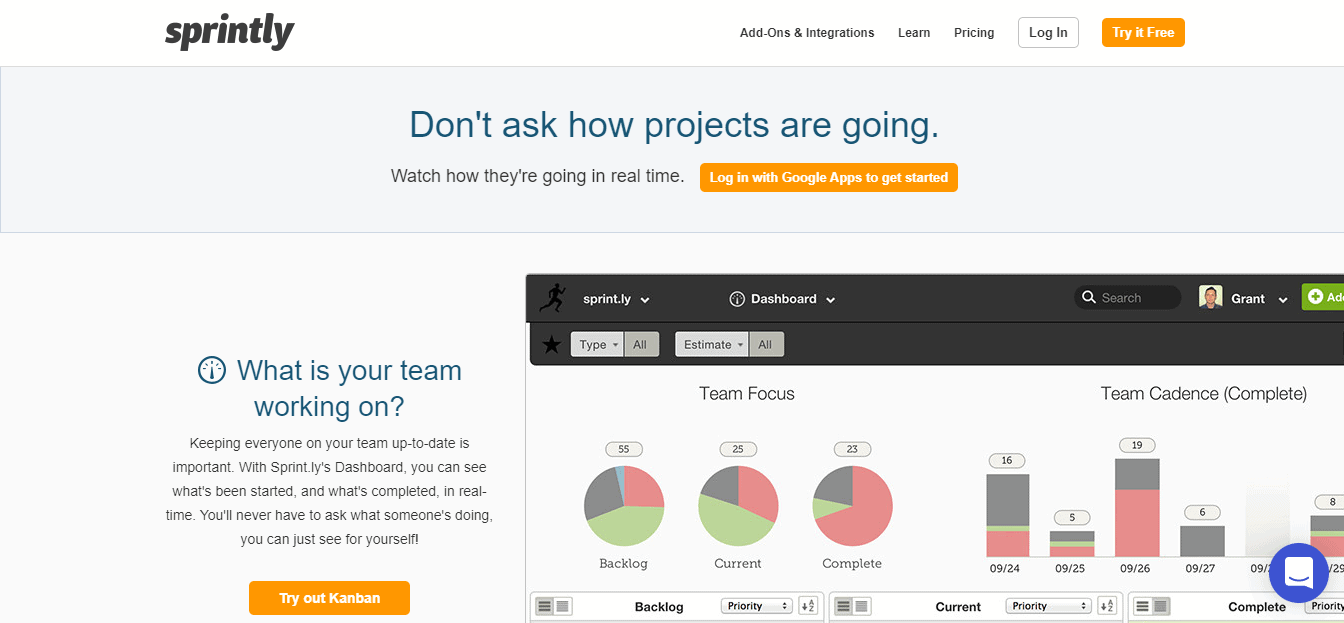The height and width of the screenshot is (623, 1344).
Task: Open the Grant user menu dropdown
Action: [1259, 299]
